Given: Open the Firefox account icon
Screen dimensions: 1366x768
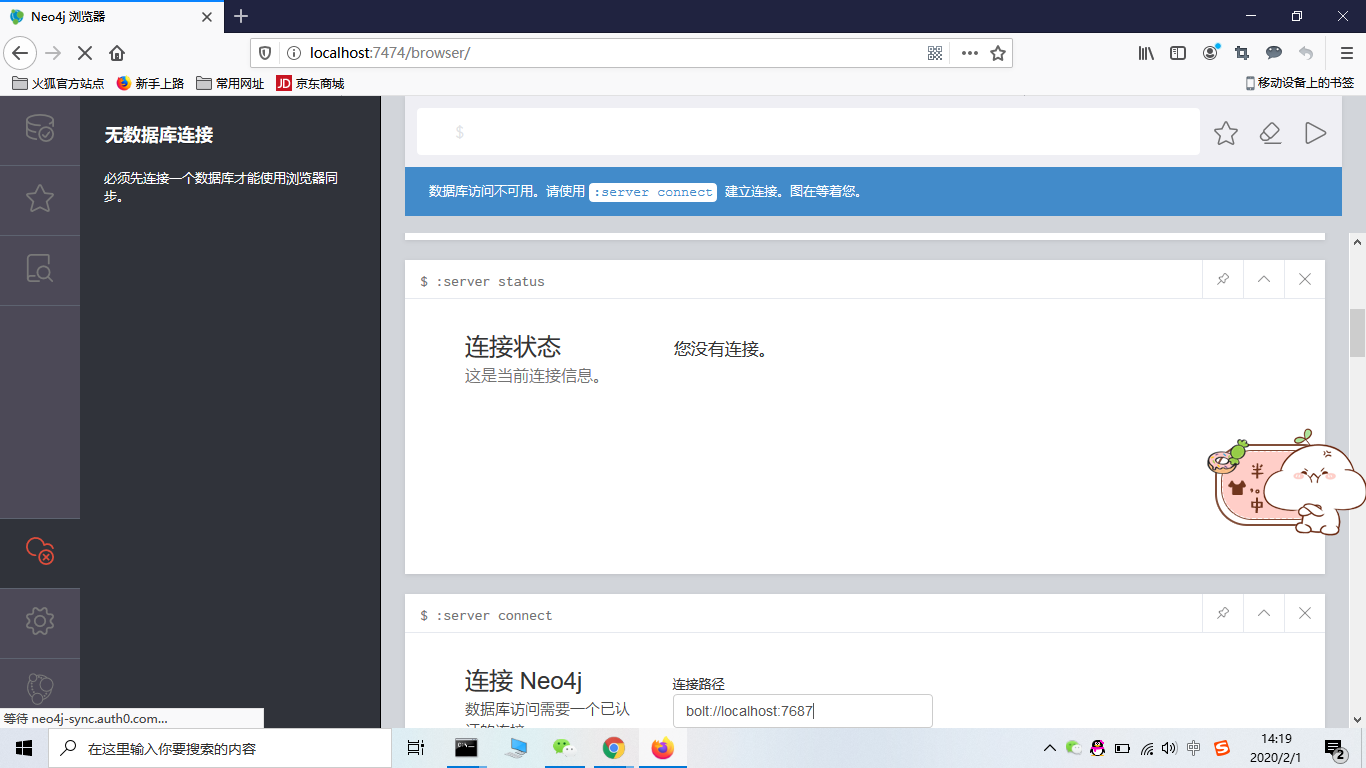Looking at the screenshot, I should tap(1210, 53).
